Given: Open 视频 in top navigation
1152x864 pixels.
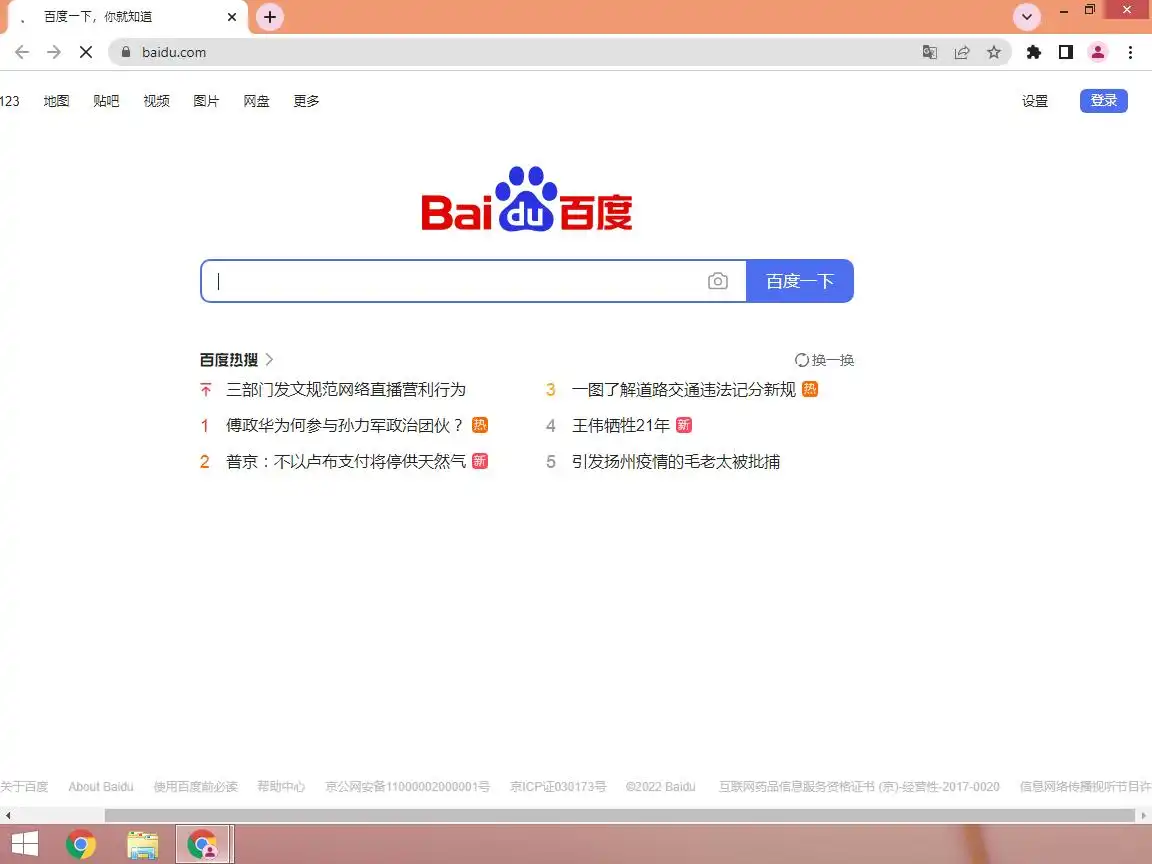Looking at the screenshot, I should coord(156,101).
